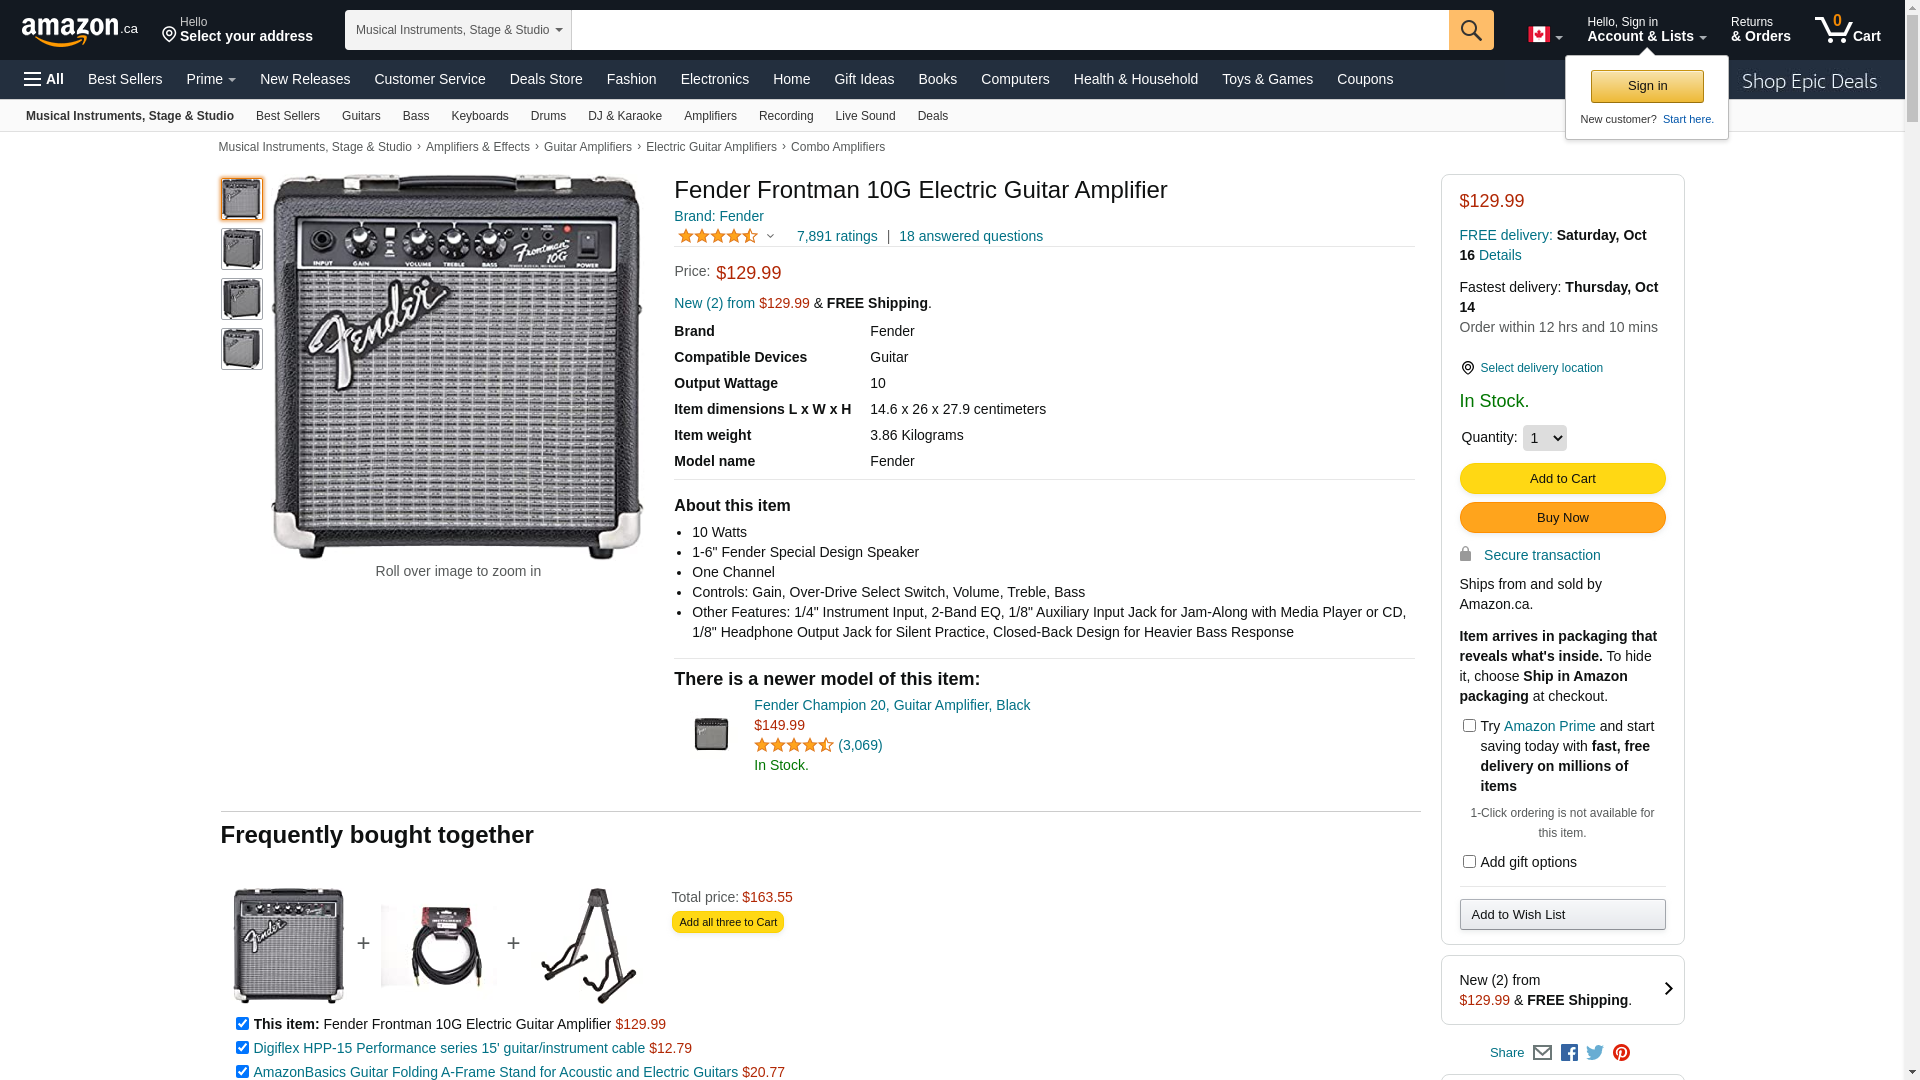This screenshot has height=1080, width=1920.
Task: Select Amplifiers in the subnavigation bar
Action: (x=710, y=116)
